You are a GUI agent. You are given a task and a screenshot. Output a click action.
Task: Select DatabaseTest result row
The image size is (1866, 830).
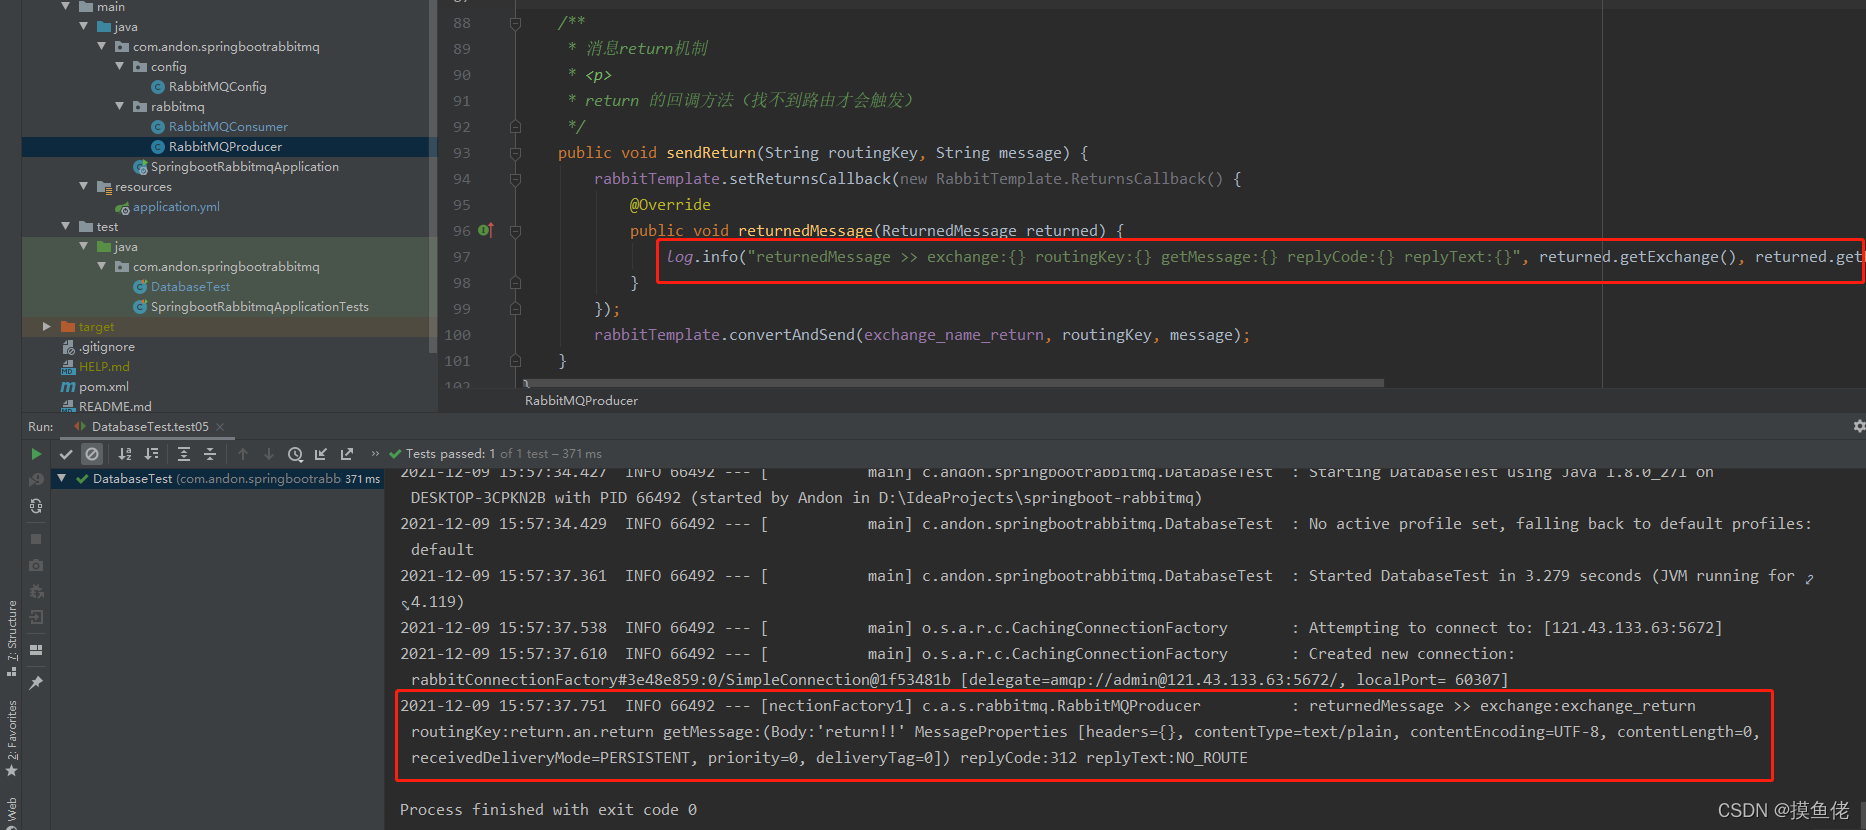click(218, 479)
